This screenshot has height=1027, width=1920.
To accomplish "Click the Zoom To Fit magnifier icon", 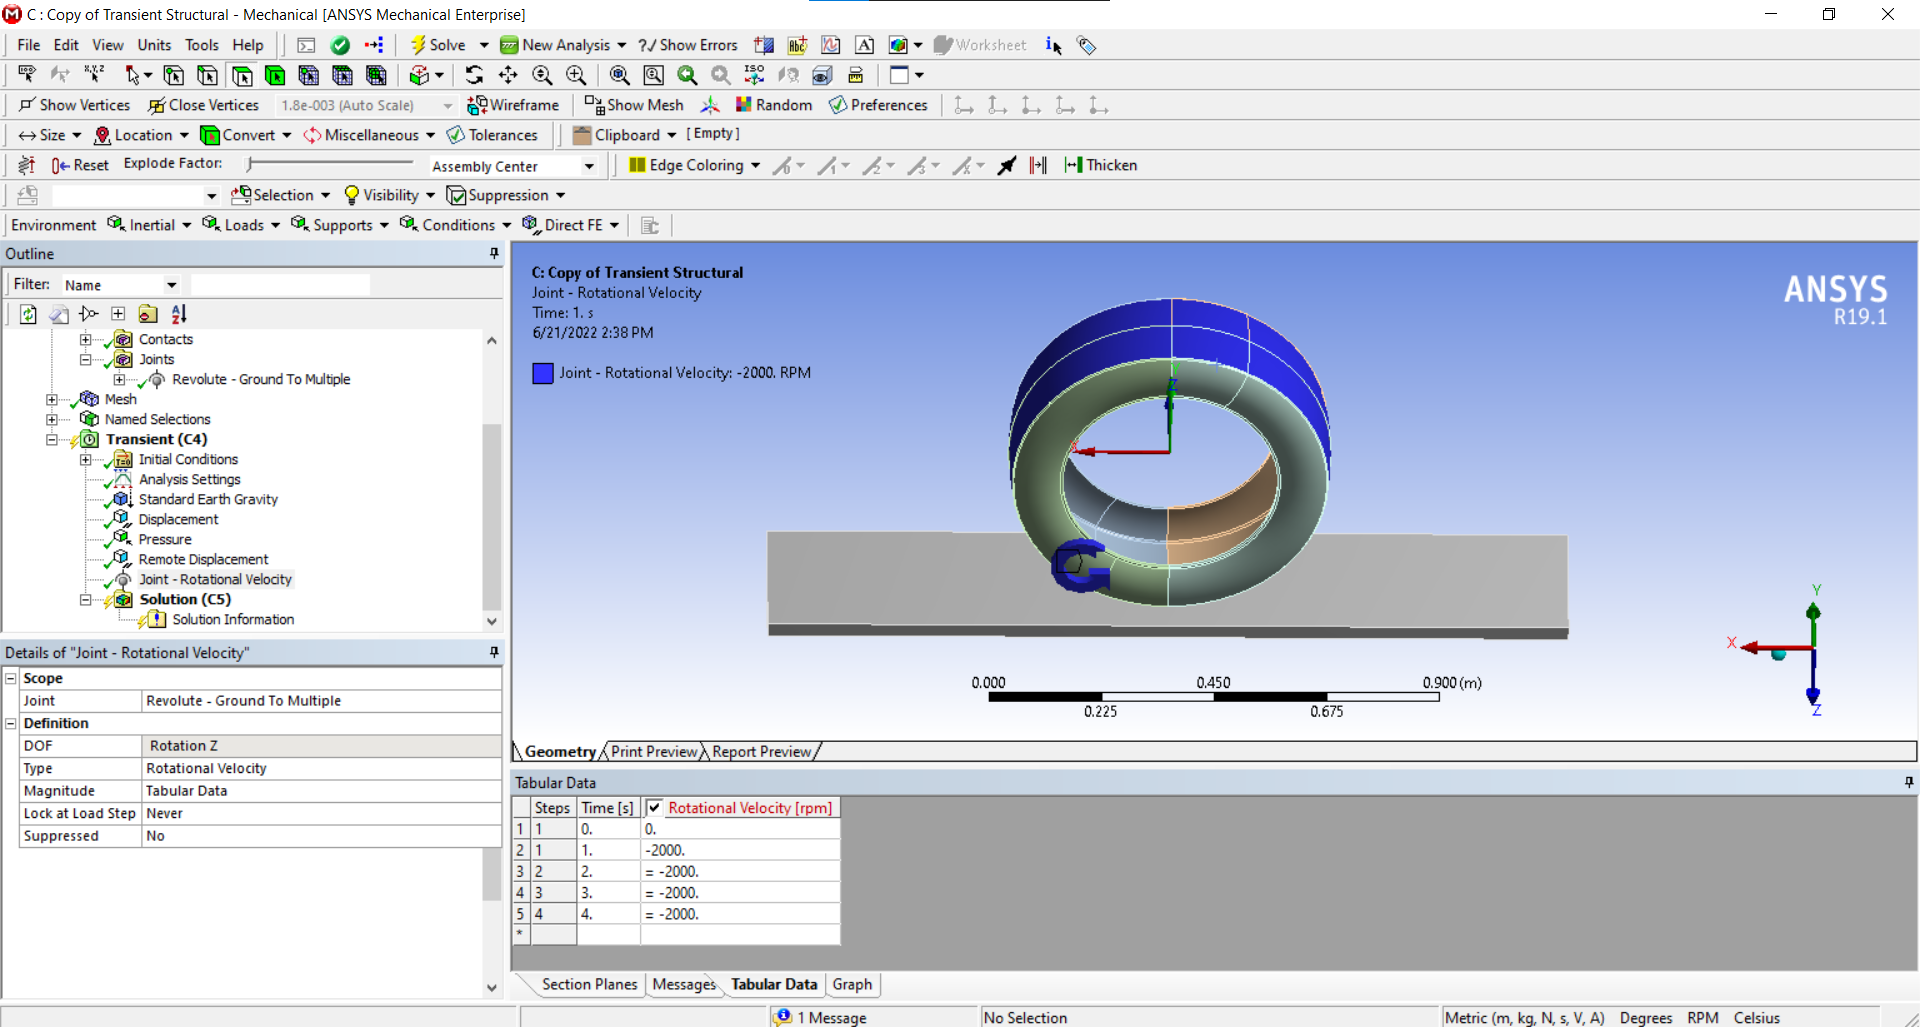I will [619, 75].
